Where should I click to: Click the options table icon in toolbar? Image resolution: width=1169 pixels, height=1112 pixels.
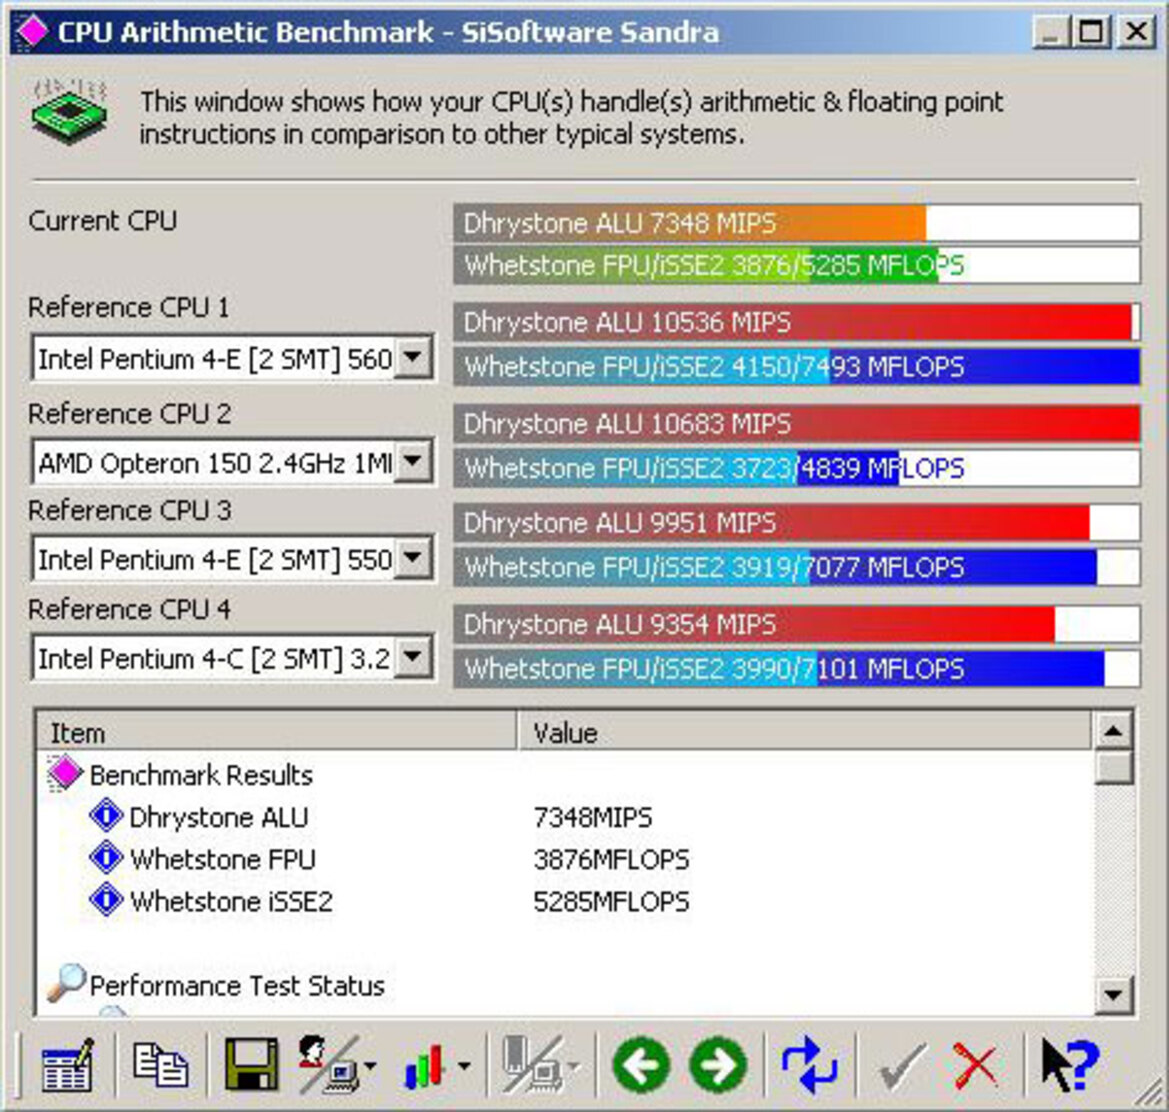click(68, 1064)
